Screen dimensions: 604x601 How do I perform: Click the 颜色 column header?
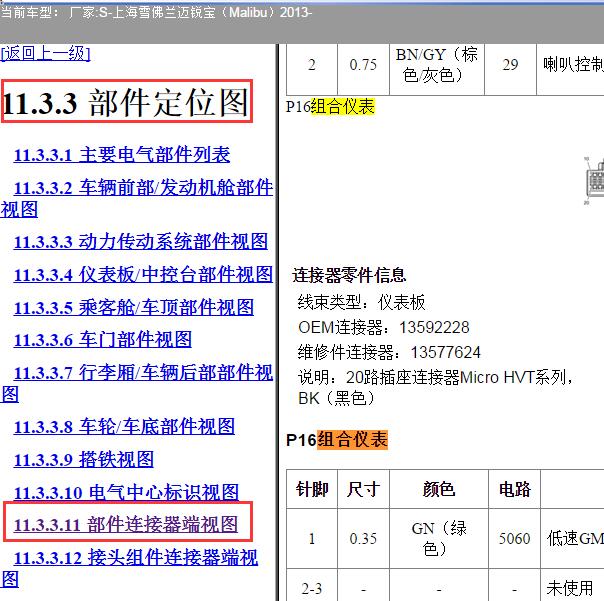click(x=439, y=489)
